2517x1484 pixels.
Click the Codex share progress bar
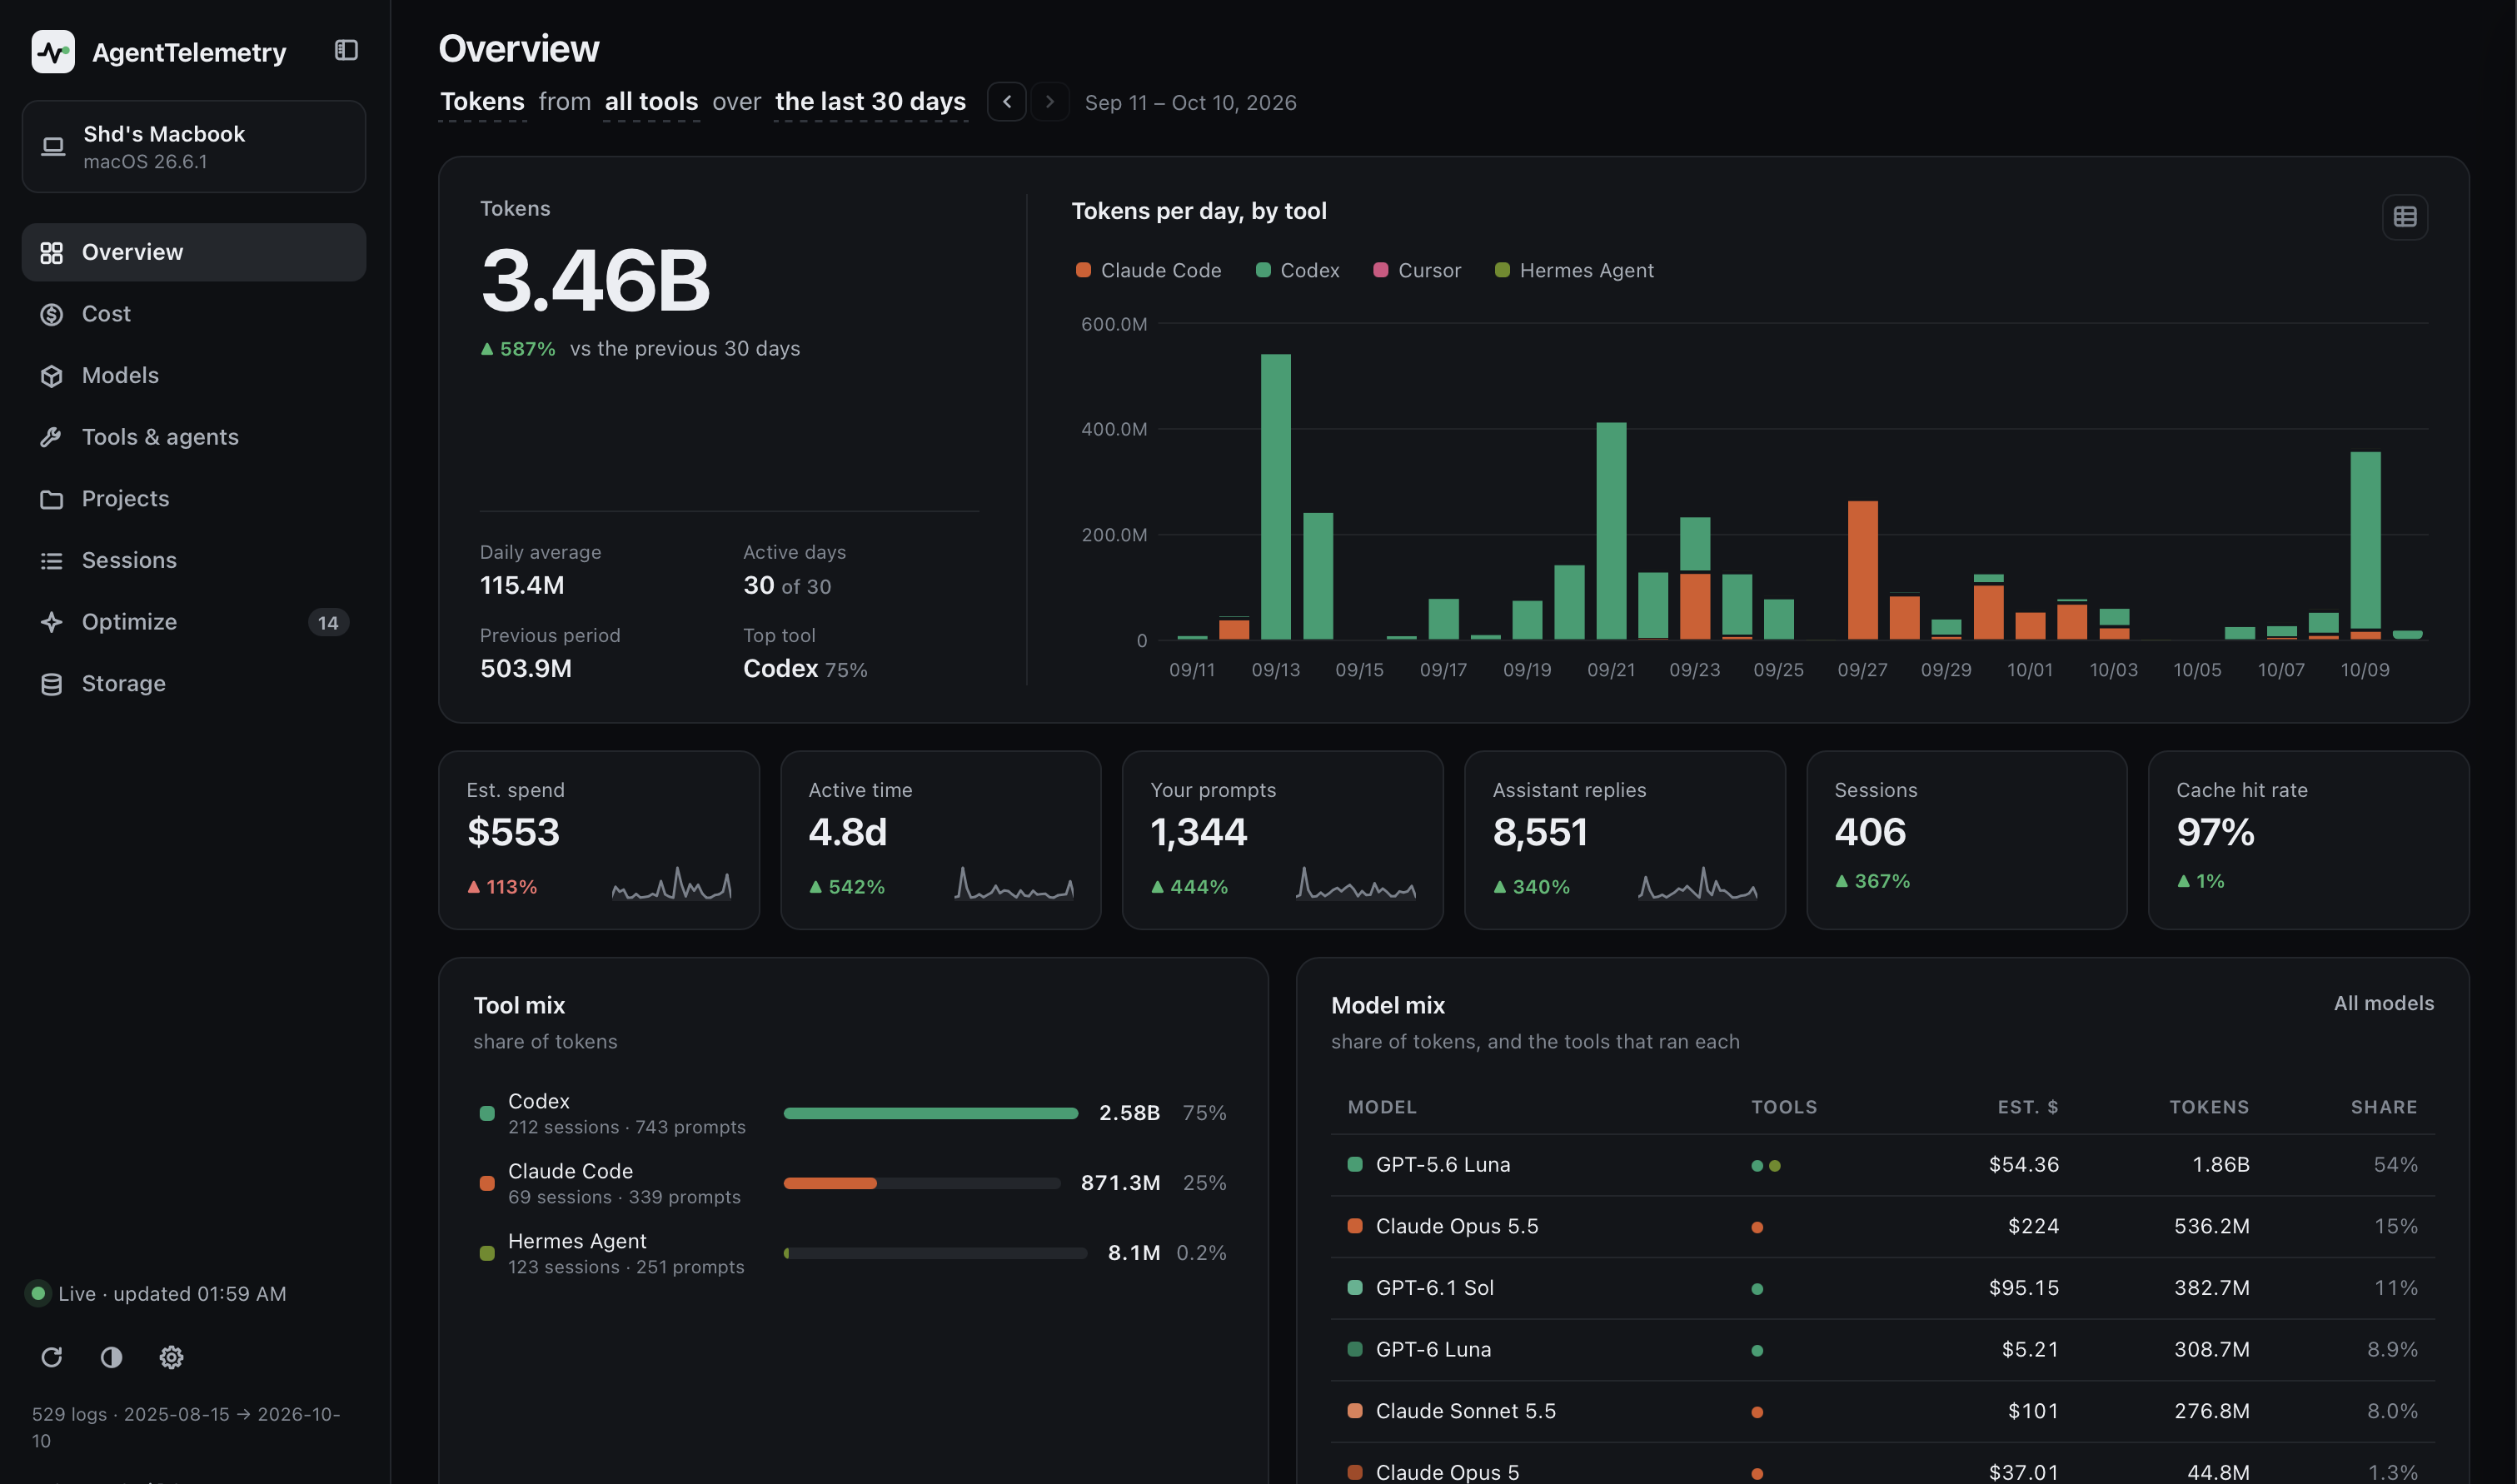(931, 1113)
